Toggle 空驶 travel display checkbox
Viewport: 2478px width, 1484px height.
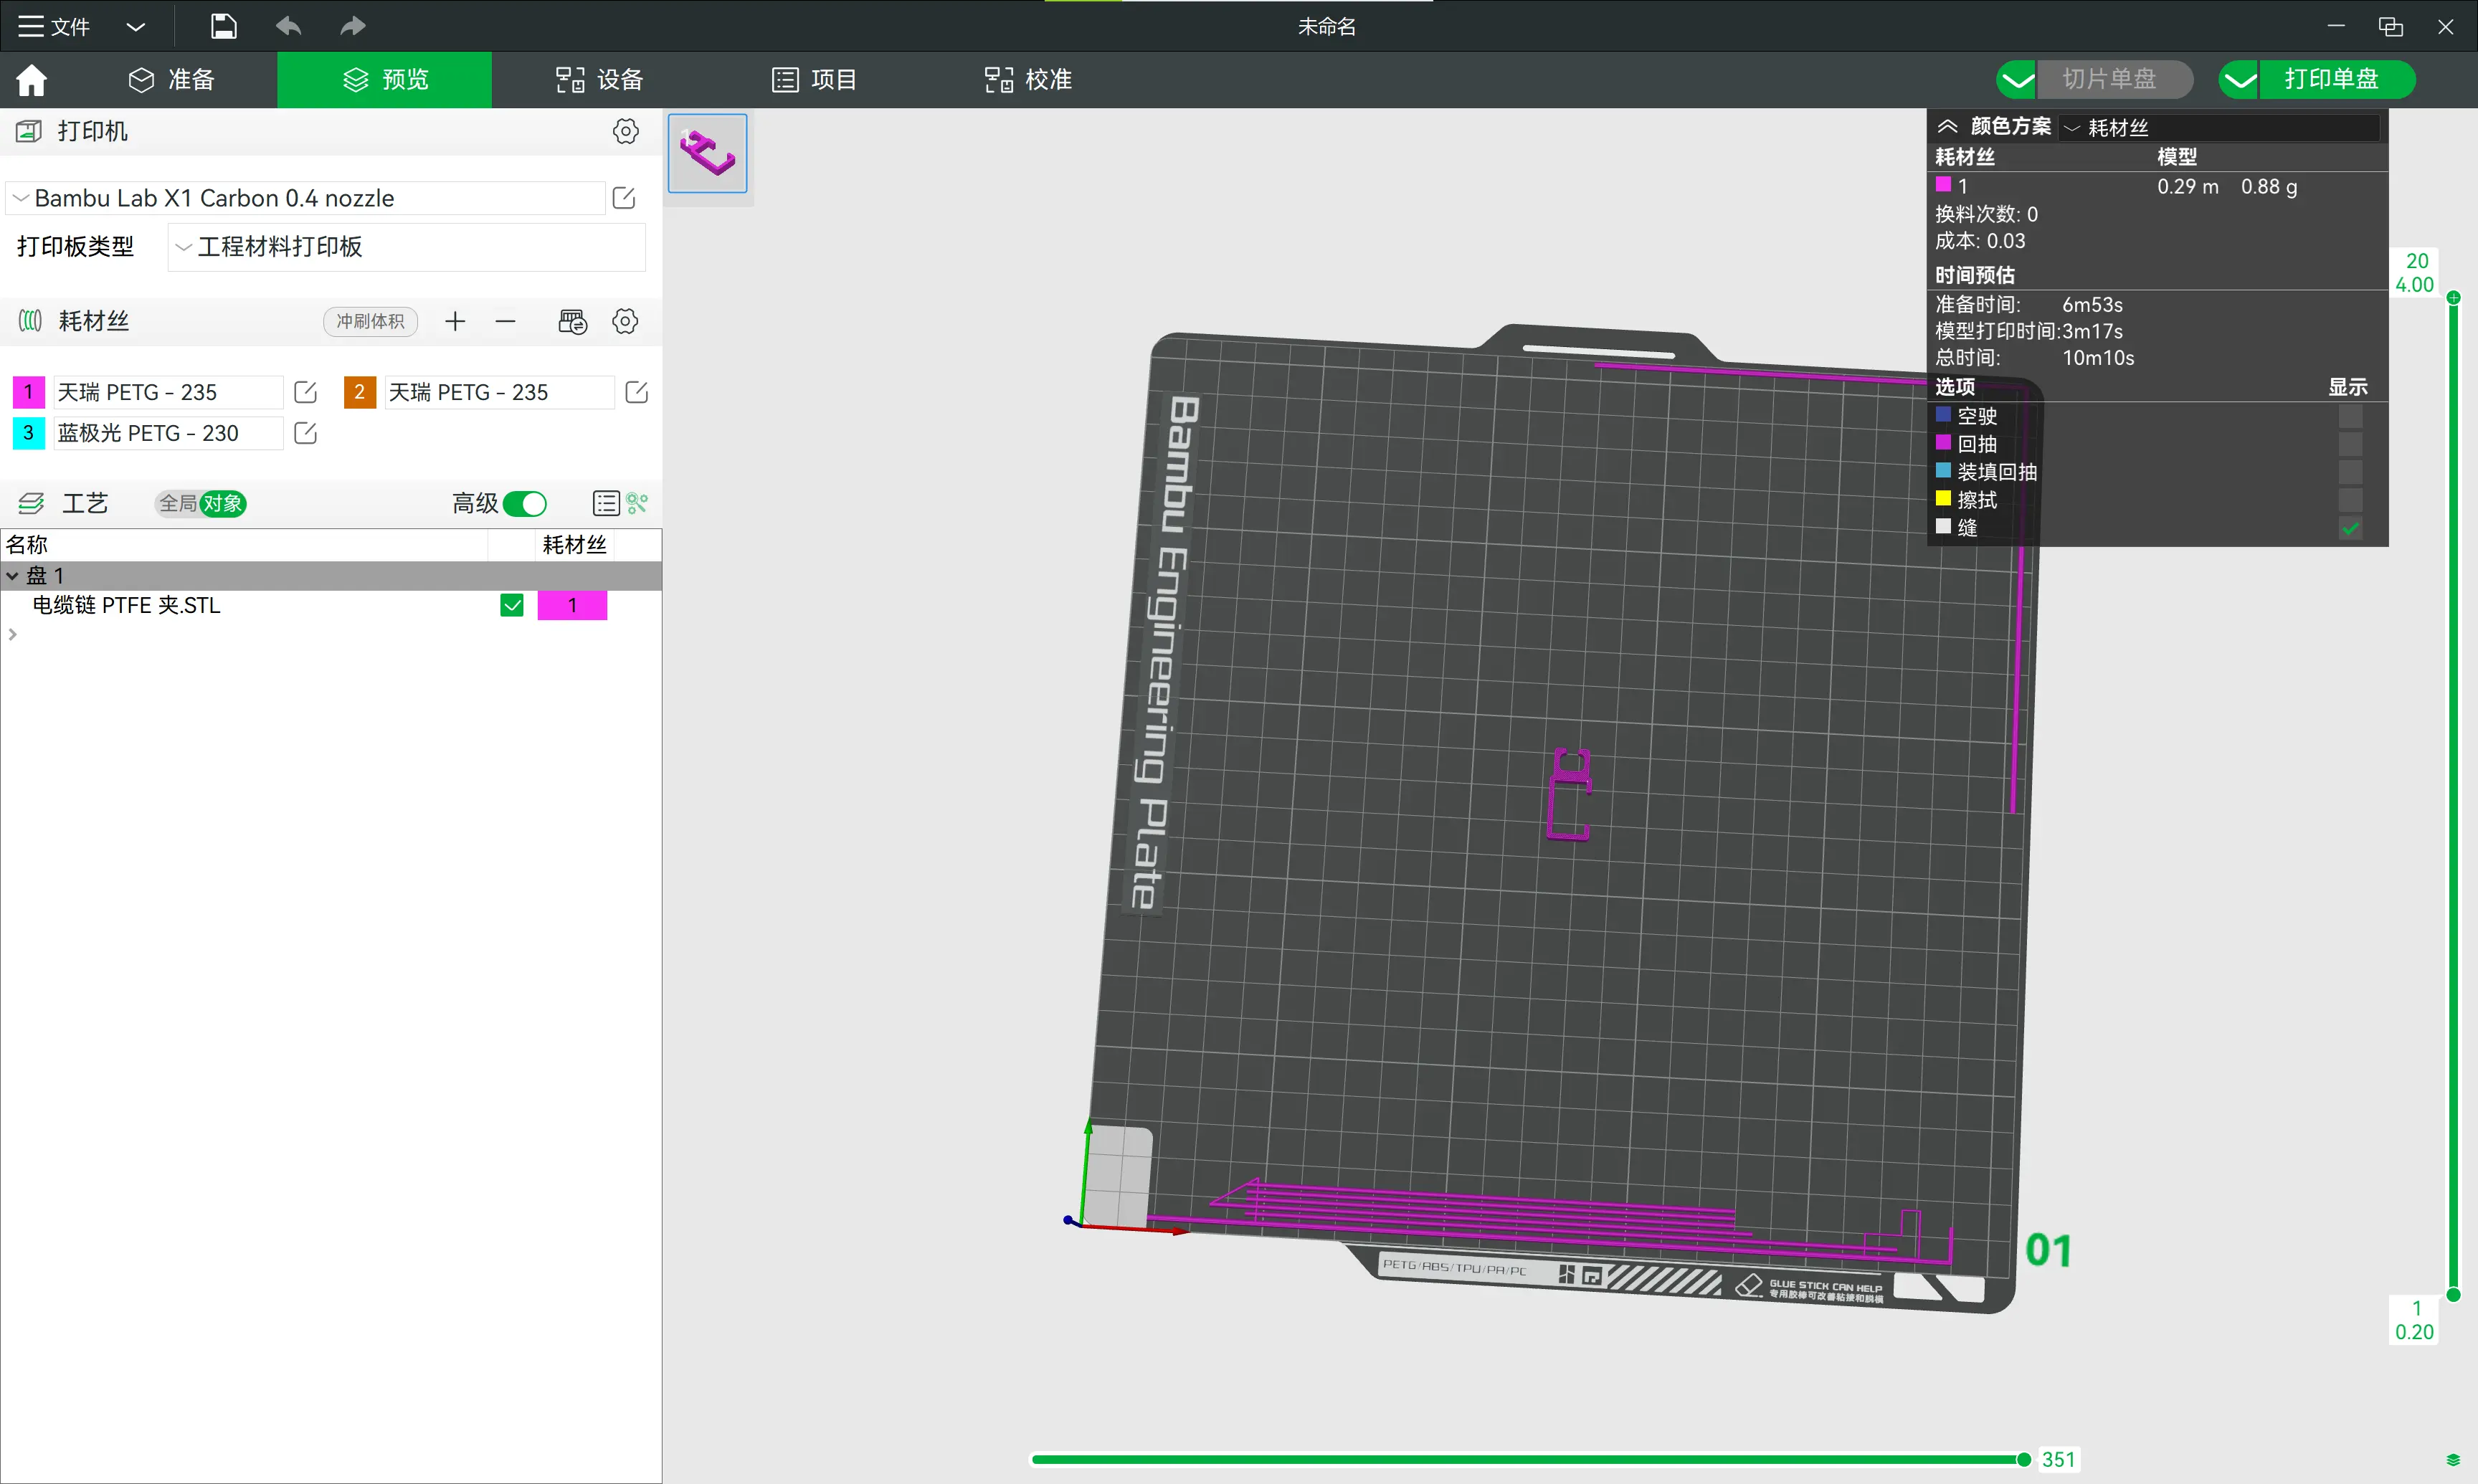pos(2351,416)
